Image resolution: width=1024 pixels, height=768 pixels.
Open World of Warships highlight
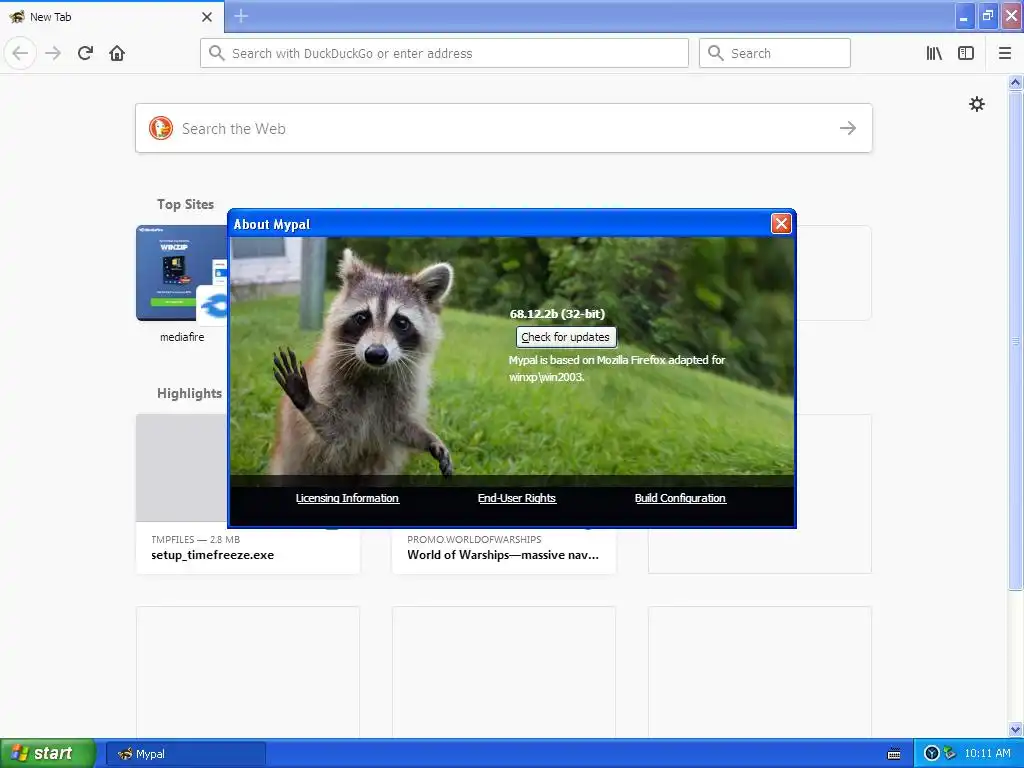click(504, 549)
